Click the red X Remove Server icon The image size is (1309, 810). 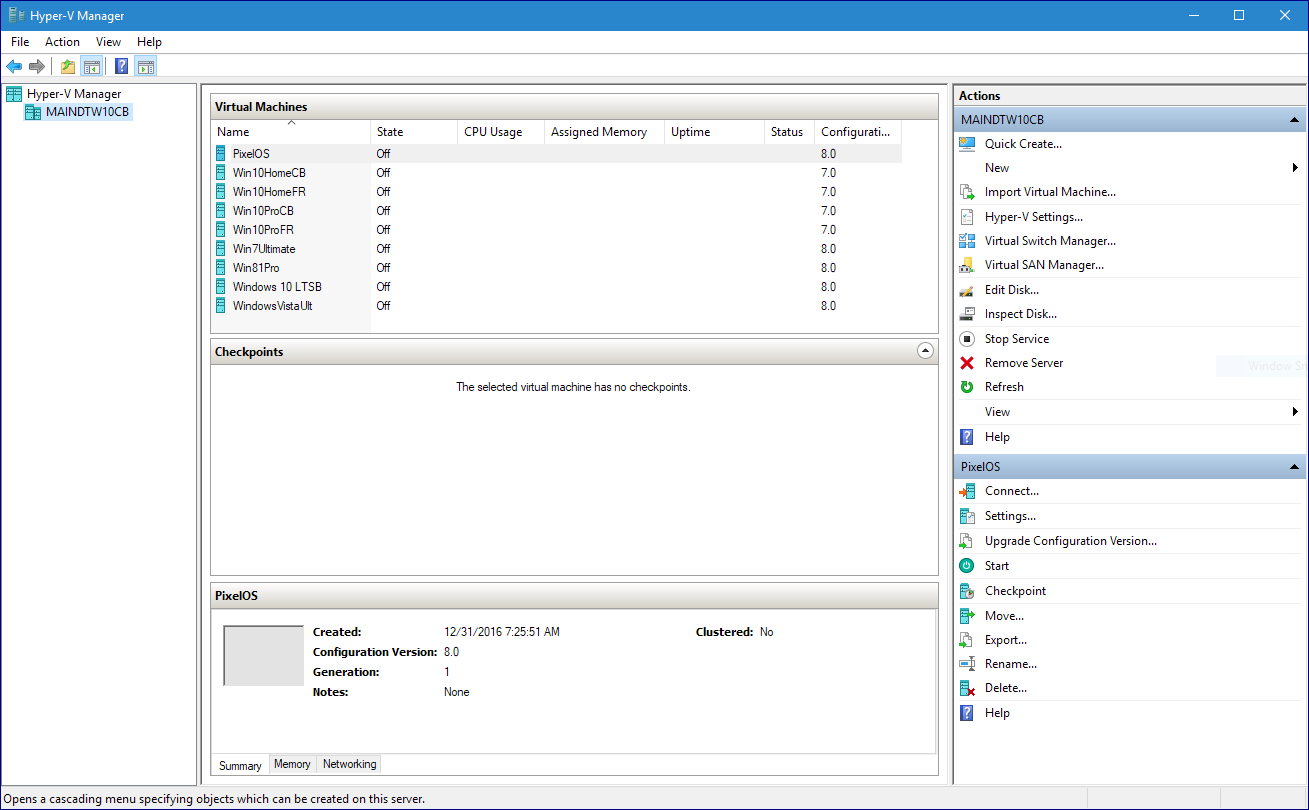(966, 363)
